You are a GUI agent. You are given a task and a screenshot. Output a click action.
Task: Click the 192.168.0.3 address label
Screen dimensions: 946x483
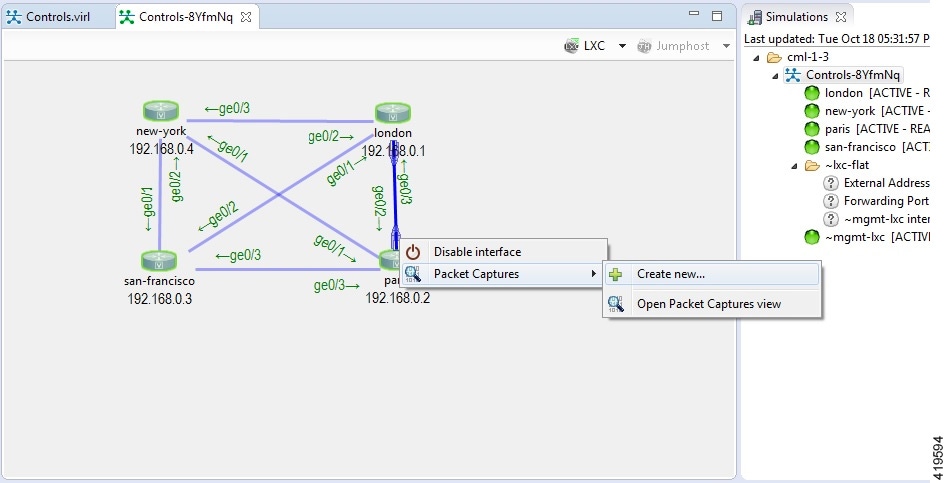[x=159, y=299]
